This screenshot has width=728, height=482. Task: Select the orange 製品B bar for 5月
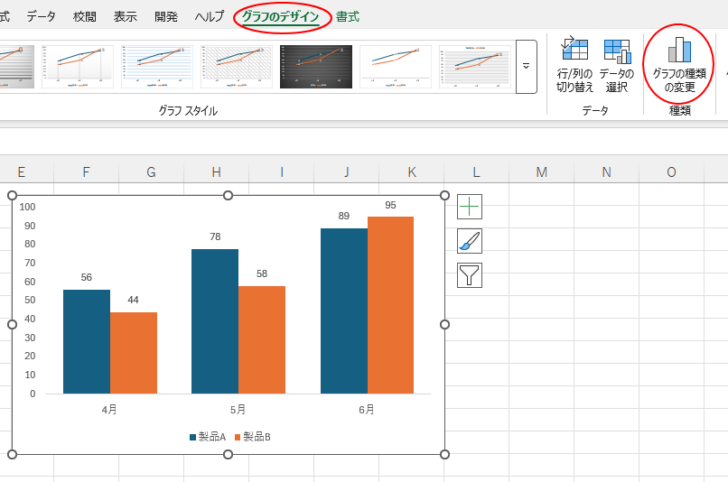pyautogui.click(x=262, y=340)
